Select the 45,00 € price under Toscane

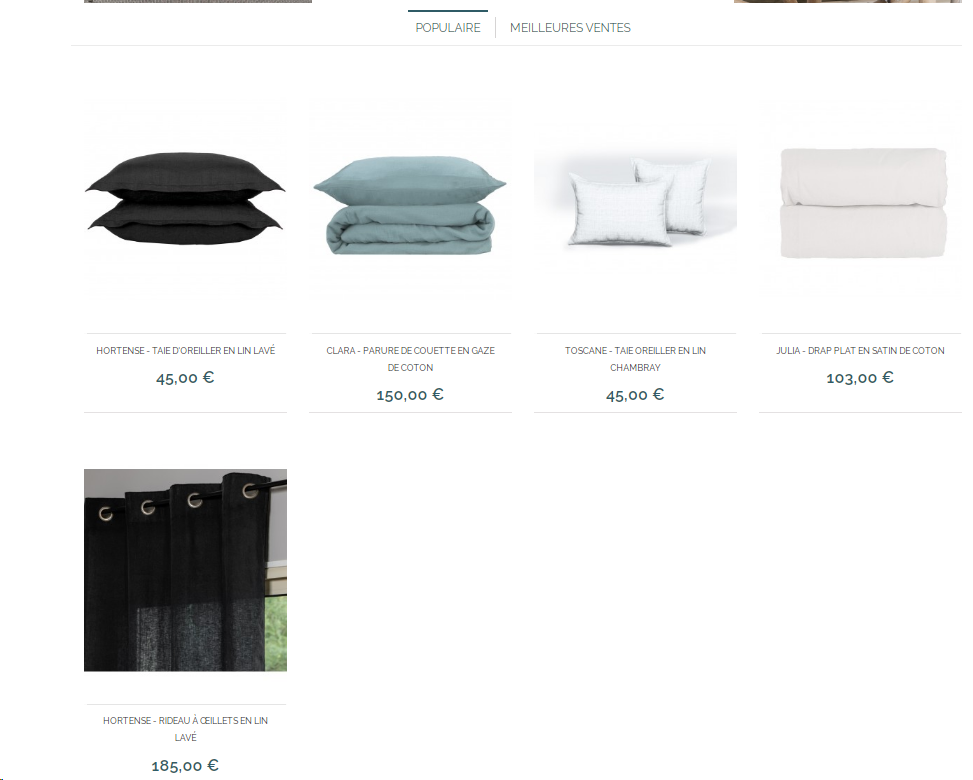635,395
